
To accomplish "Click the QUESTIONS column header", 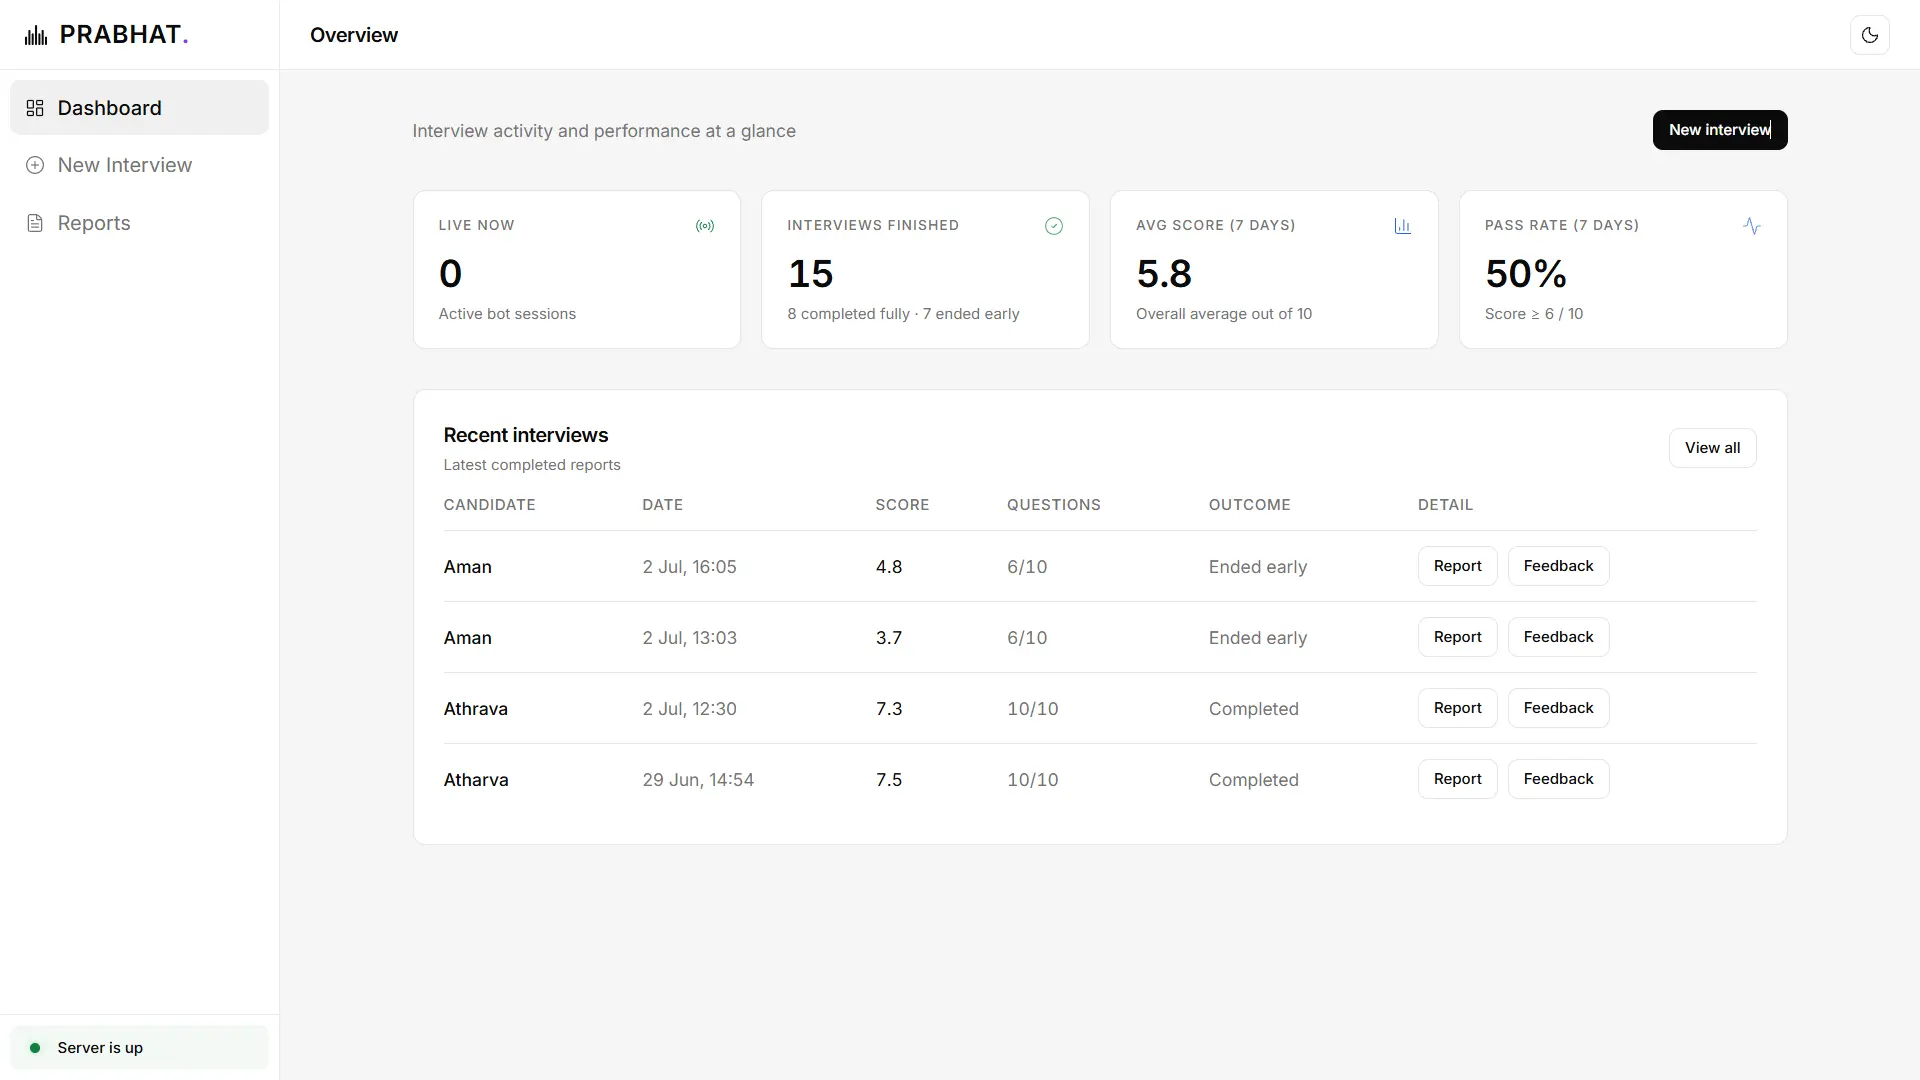I will pyautogui.click(x=1053, y=505).
